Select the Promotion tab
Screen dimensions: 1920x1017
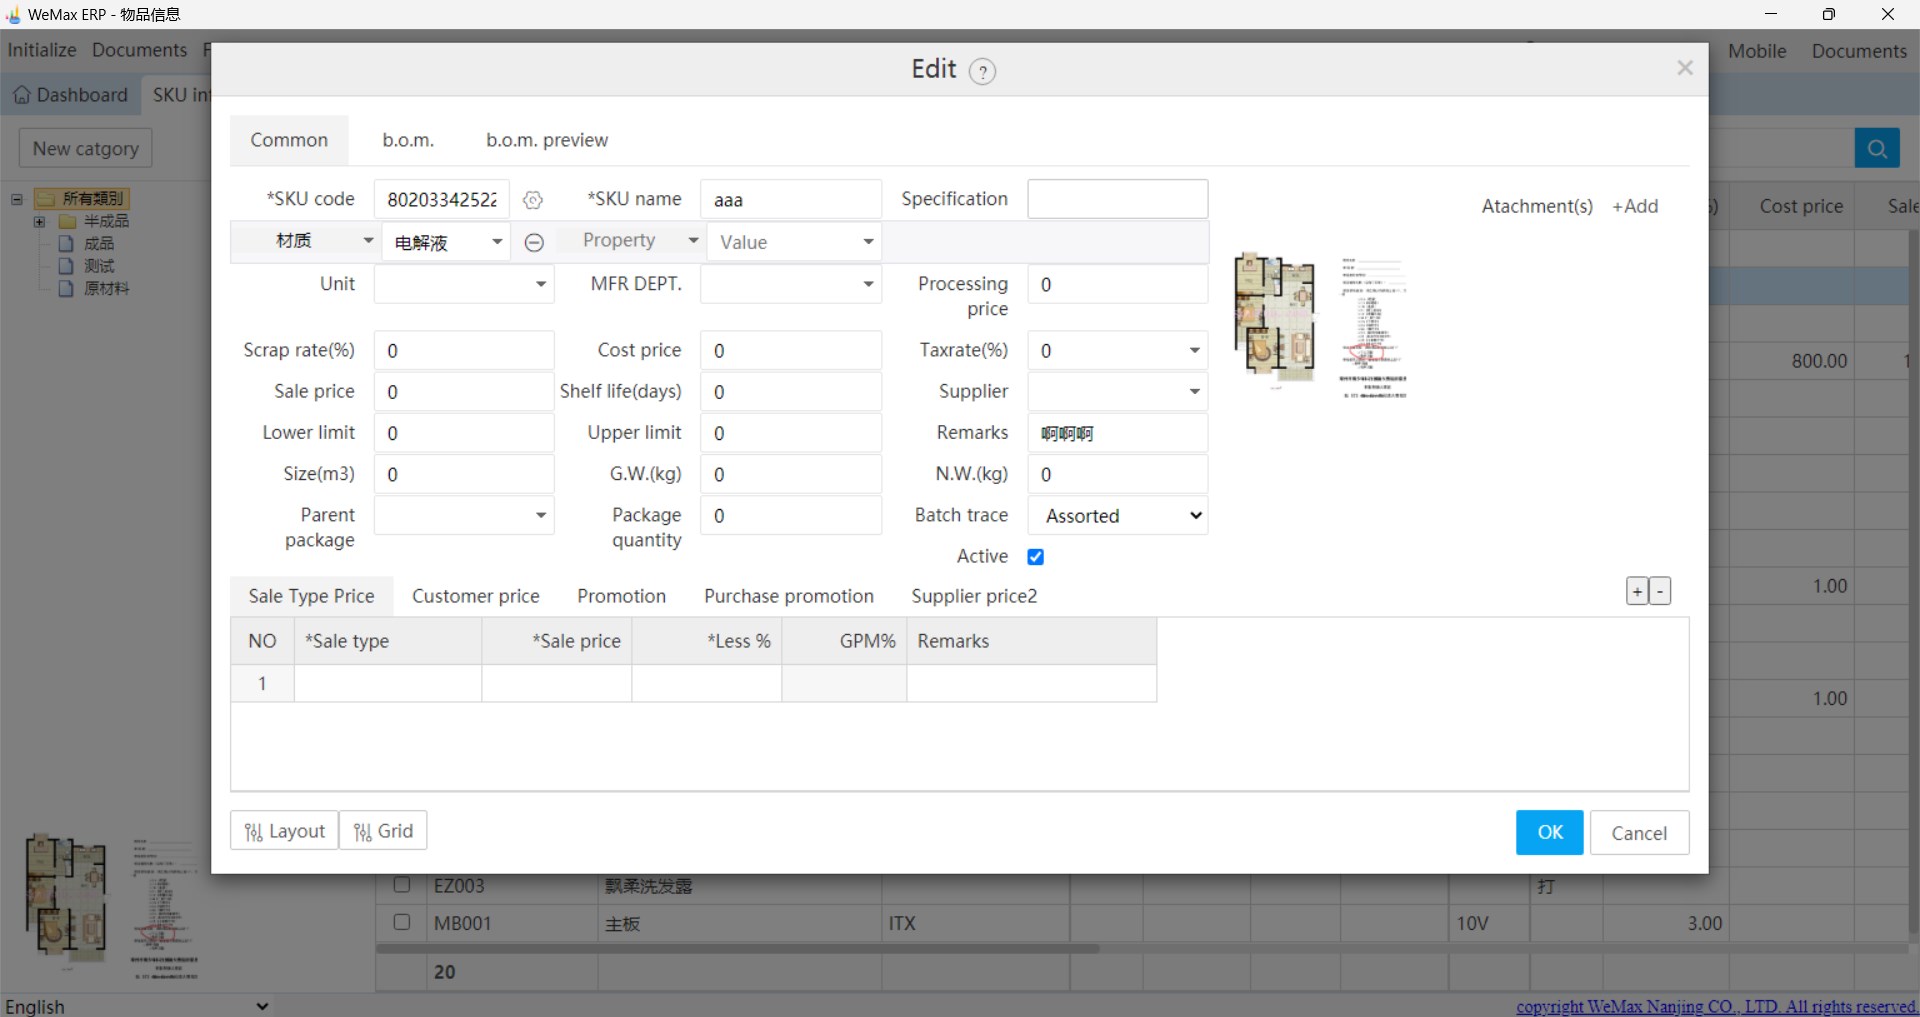(622, 596)
